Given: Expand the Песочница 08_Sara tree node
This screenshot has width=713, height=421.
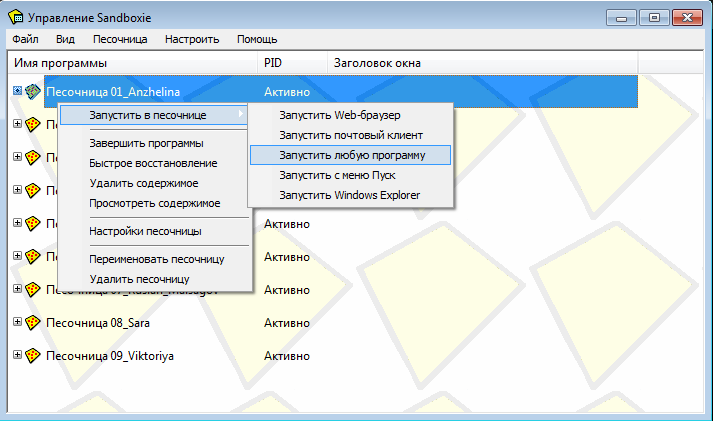Looking at the screenshot, I should tap(17, 321).
